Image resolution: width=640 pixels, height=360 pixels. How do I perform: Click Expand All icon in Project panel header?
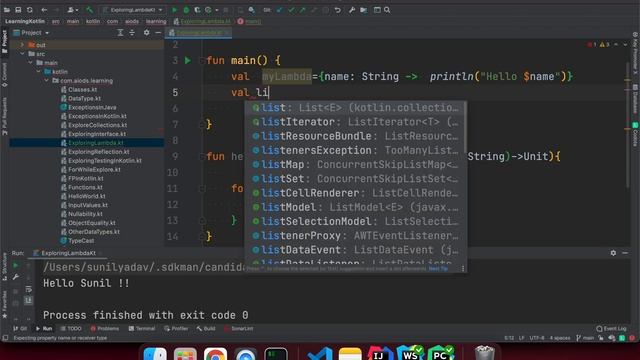point(120,33)
